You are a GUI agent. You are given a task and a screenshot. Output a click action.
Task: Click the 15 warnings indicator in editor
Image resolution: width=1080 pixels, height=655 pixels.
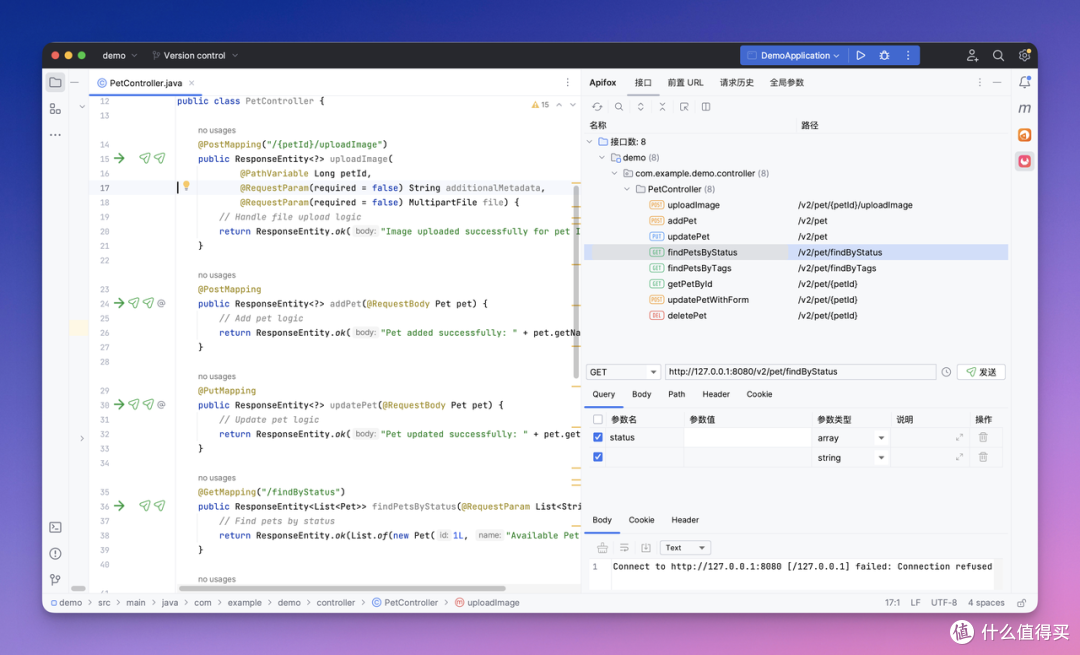[x=541, y=105]
